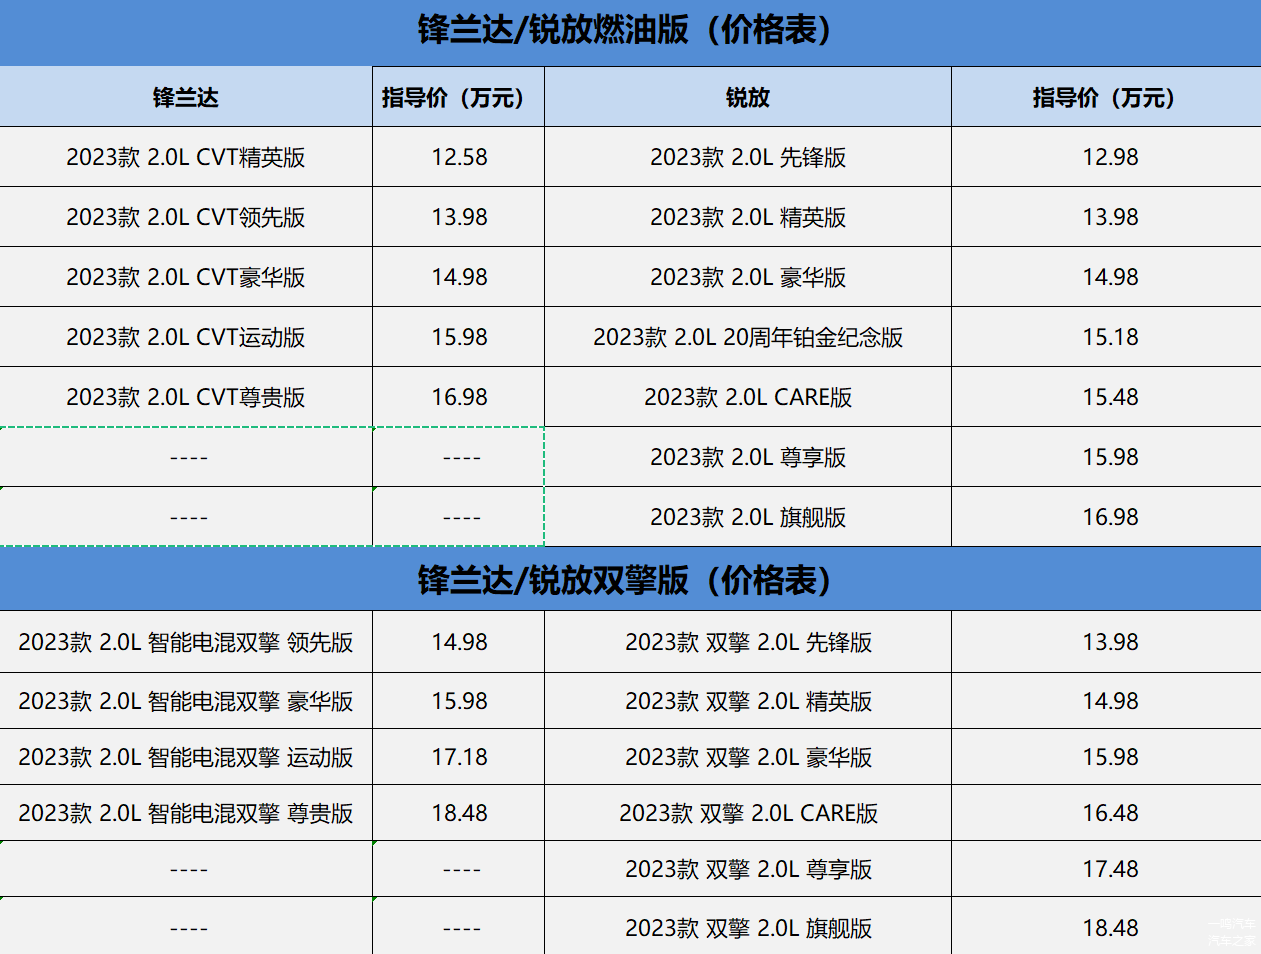Click the 12.58 price cell
The image size is (1261, 954).
click(x=459, y=157)
